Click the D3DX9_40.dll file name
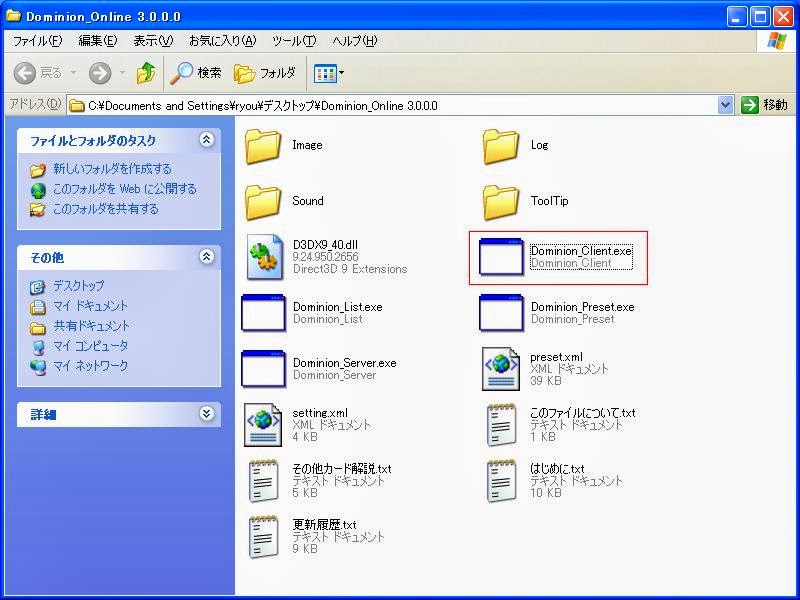The width and height of the screenshot is (800, 600). [325, 245]
